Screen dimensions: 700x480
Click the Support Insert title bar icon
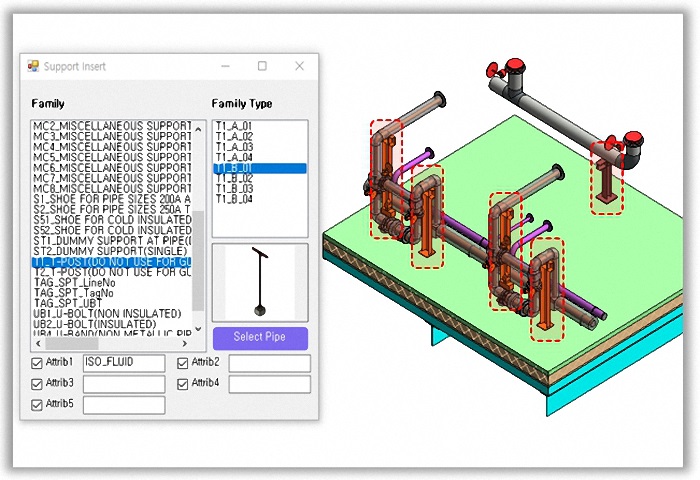tap(34, 66)
